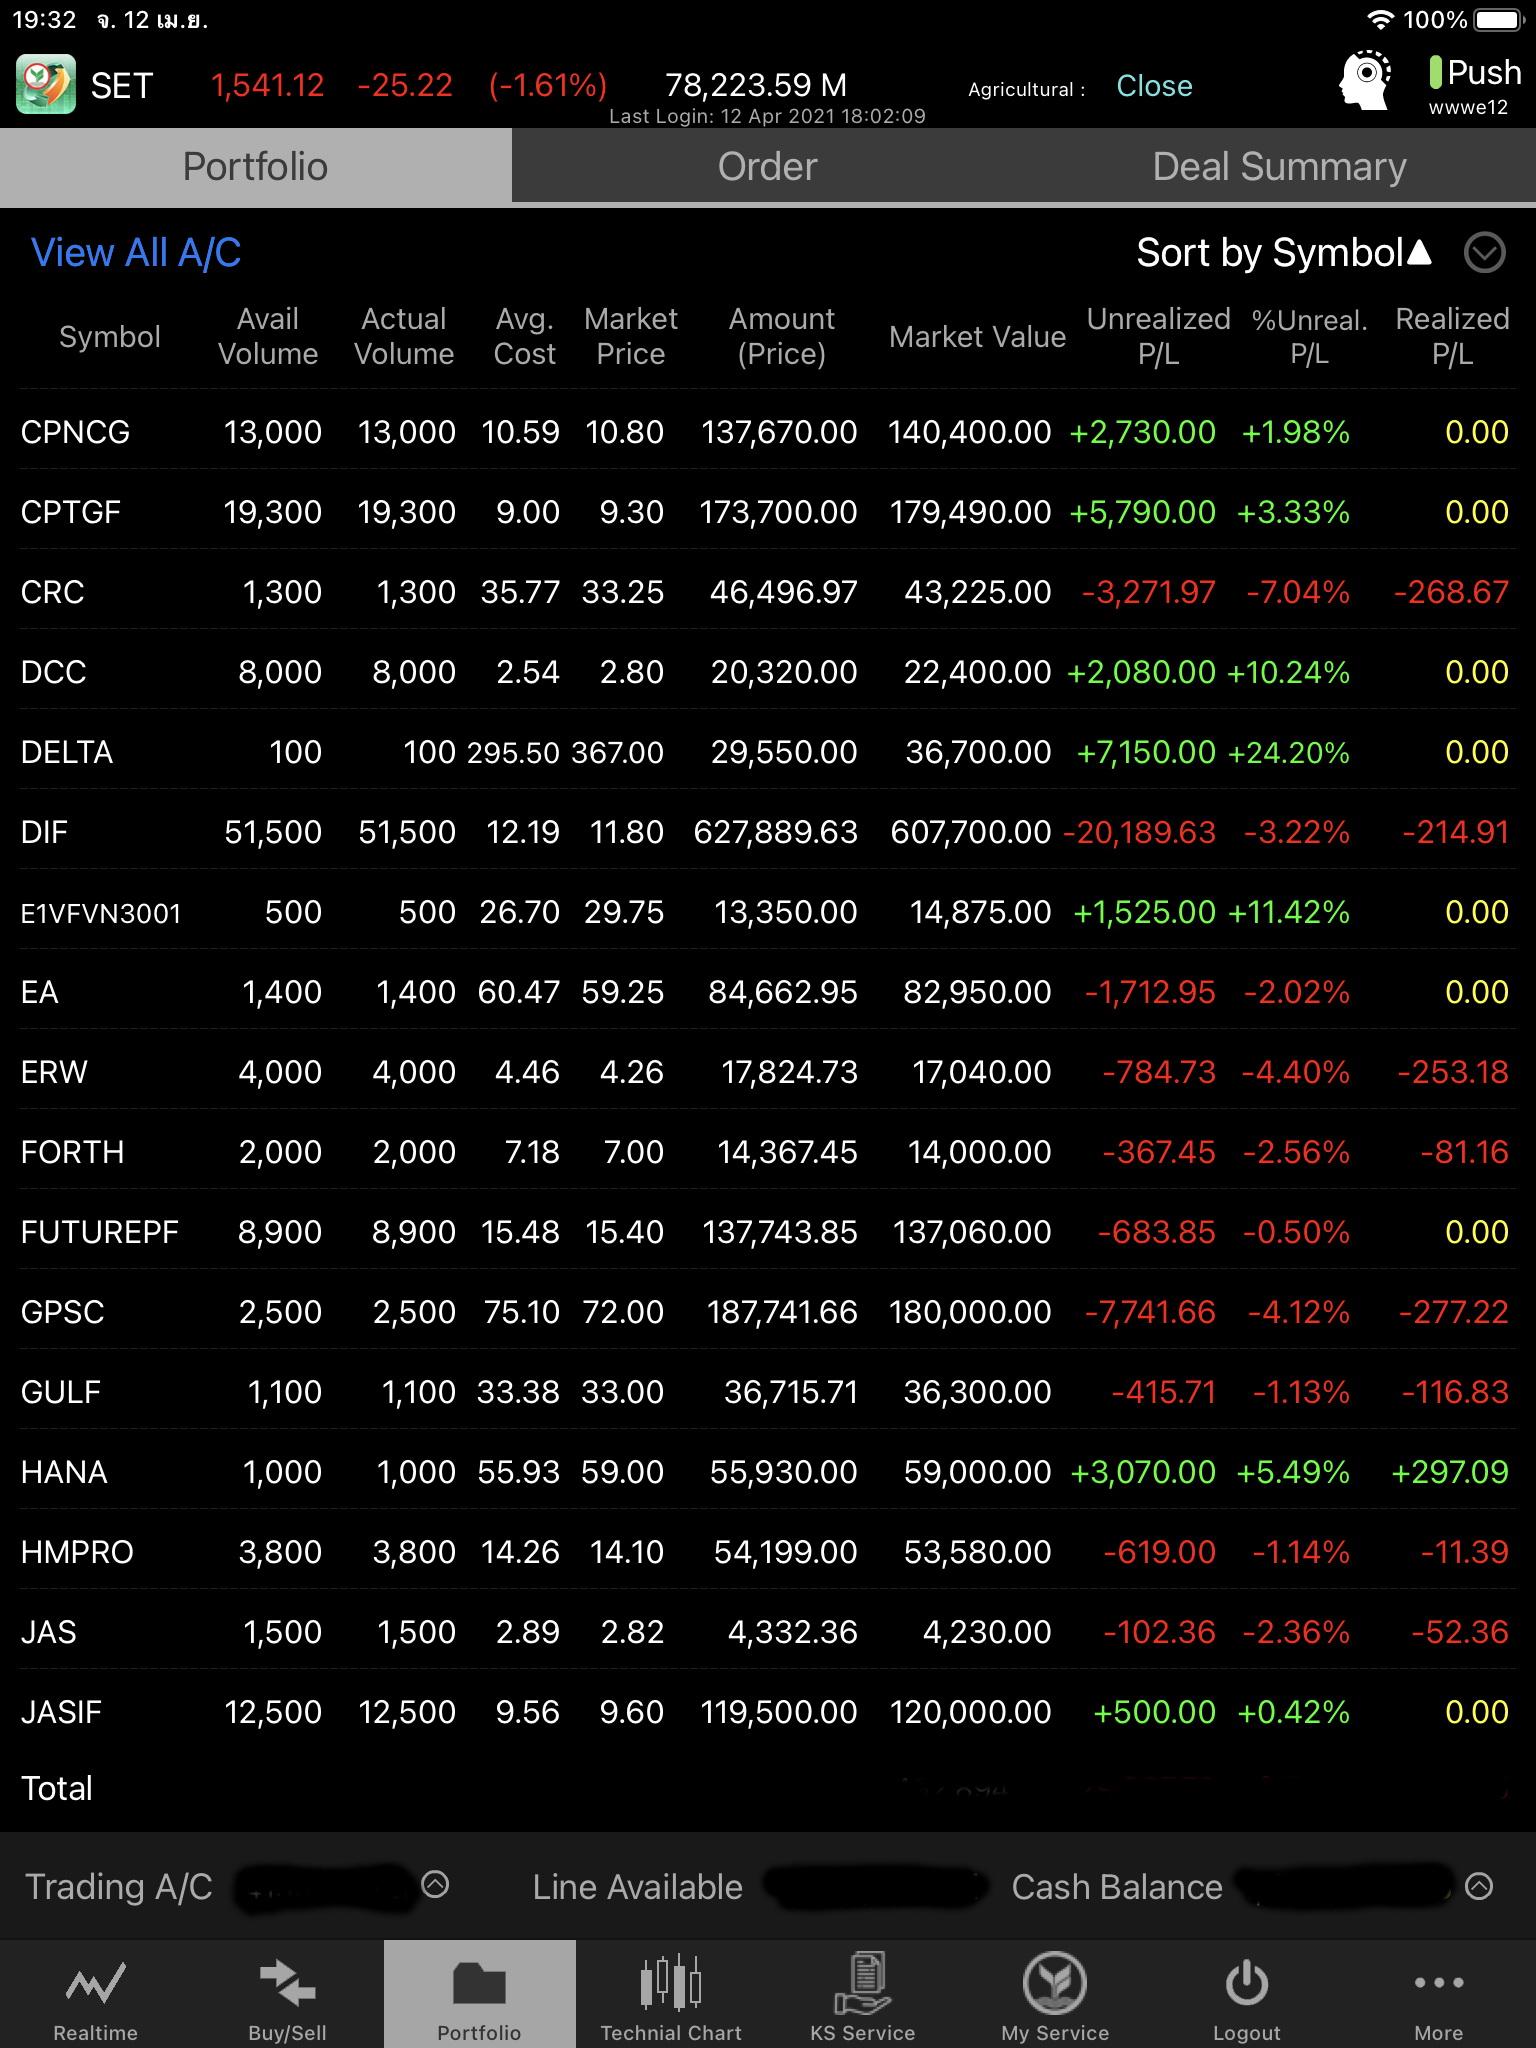This screenshot has width=1536, height=2048.
Task: Switch to the Portfolio tab at top
Action: point(256,167)
